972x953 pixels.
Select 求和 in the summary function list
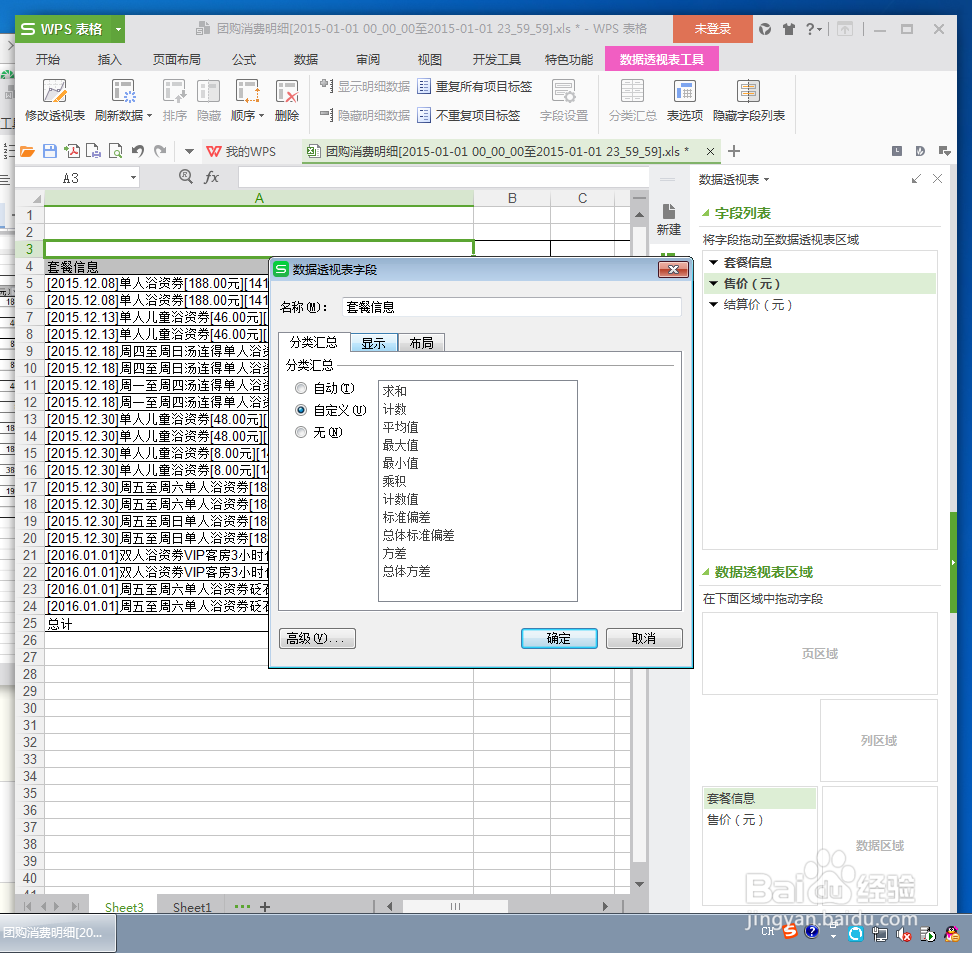click(395, 391)
